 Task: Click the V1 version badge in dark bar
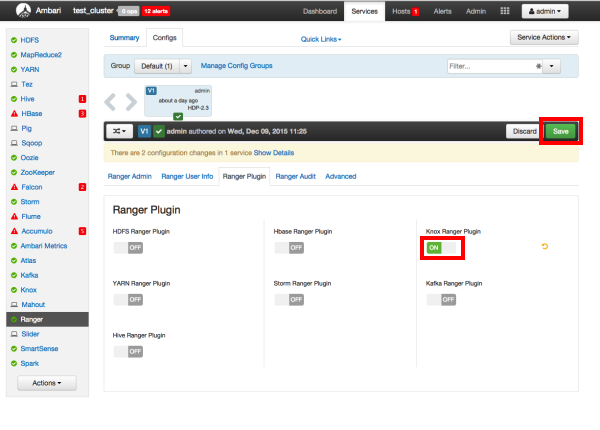pyautogui.click(x=144, y=131)
